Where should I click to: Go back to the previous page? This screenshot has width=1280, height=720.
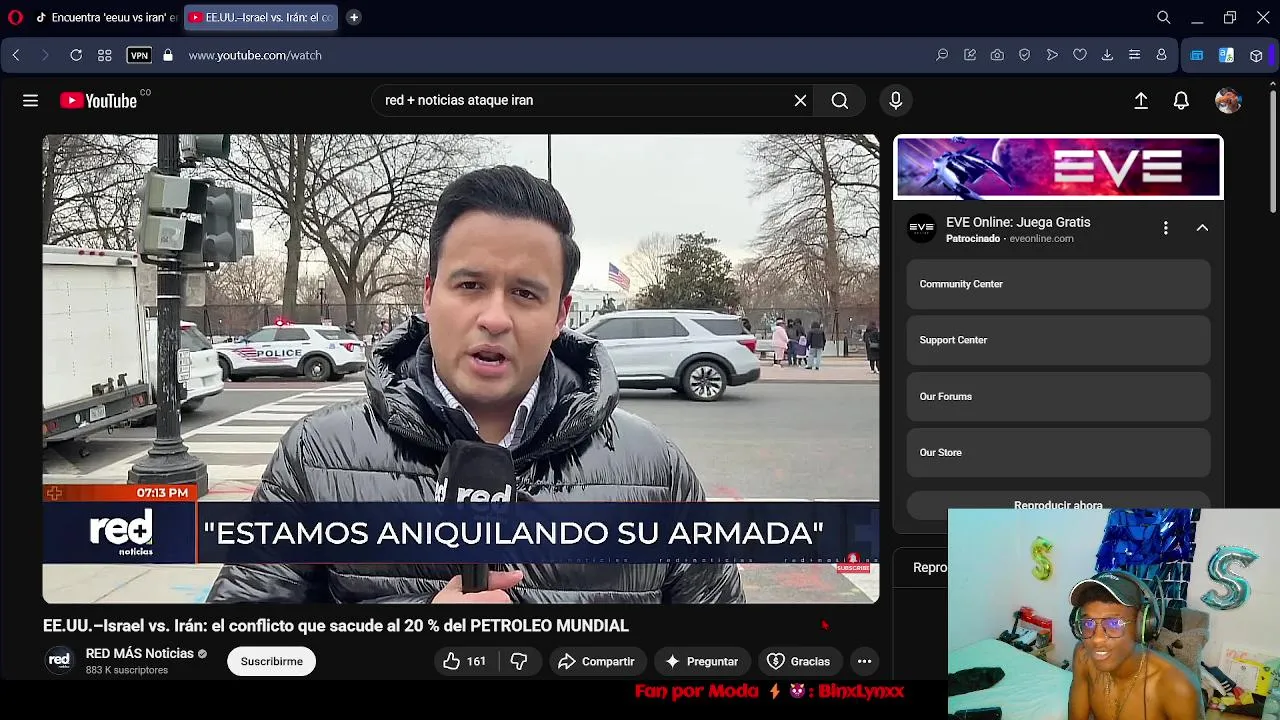pyautogui.click(x=16, y=55)
